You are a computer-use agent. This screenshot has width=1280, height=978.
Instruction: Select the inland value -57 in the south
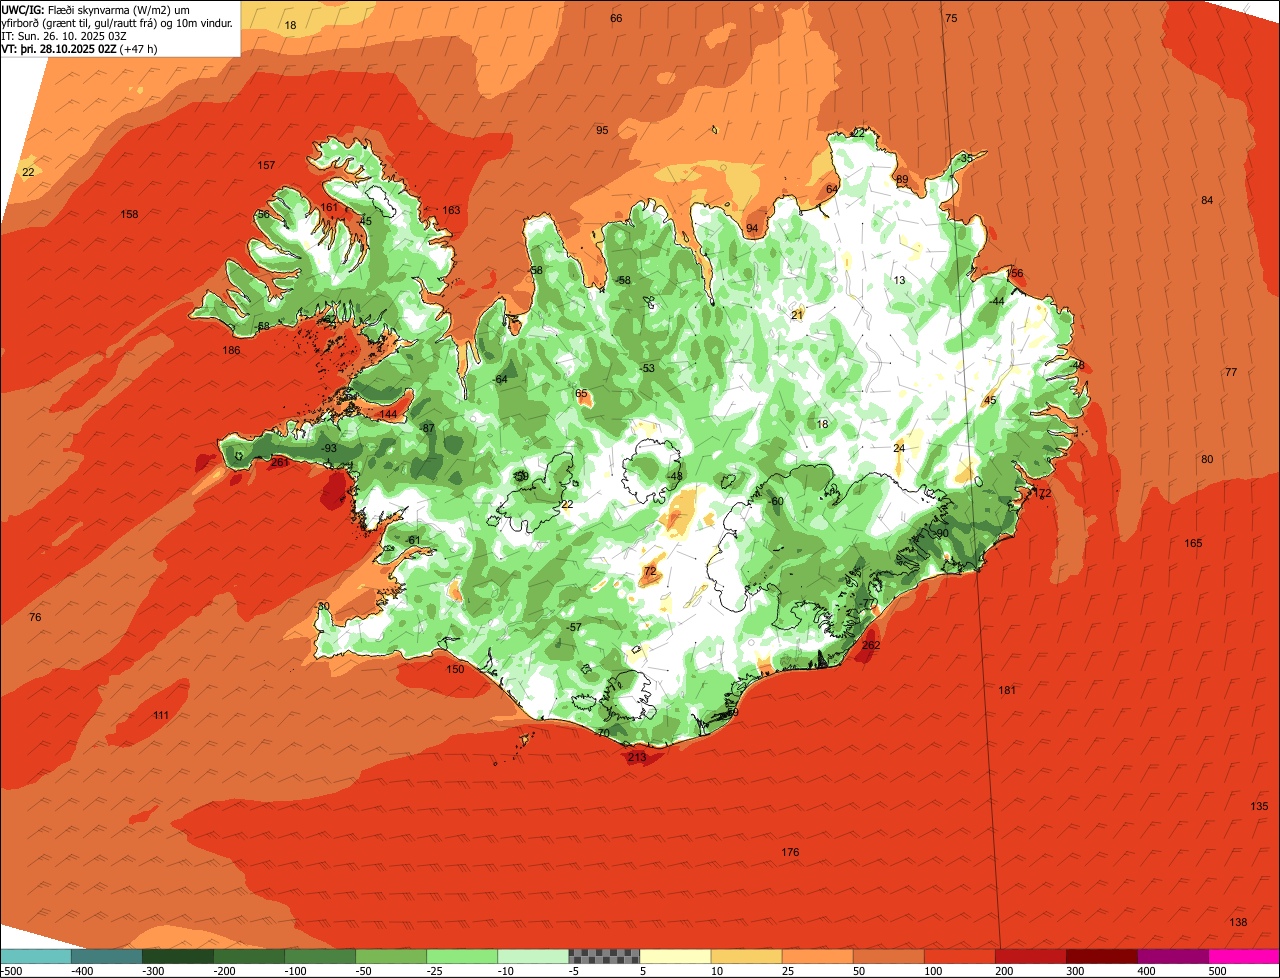(573, 627)
